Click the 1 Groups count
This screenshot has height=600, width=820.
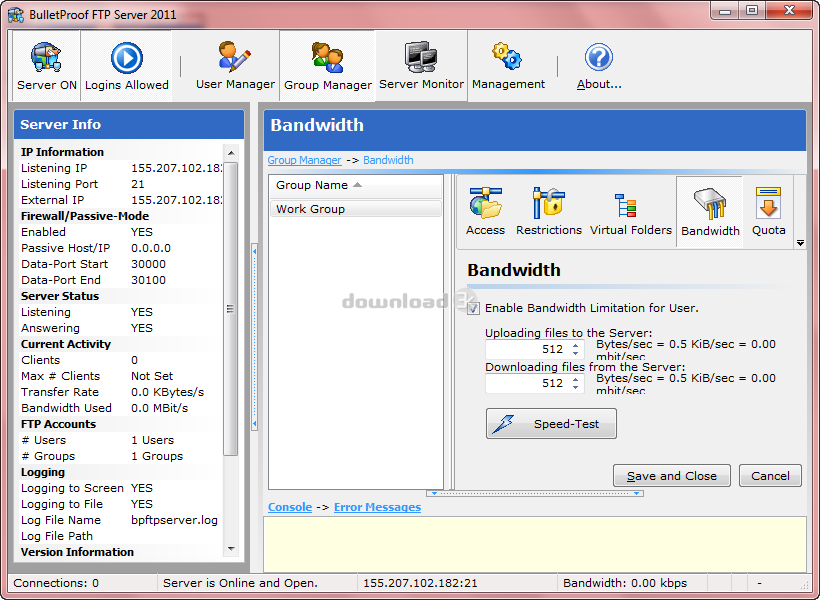tap(157, 456)
